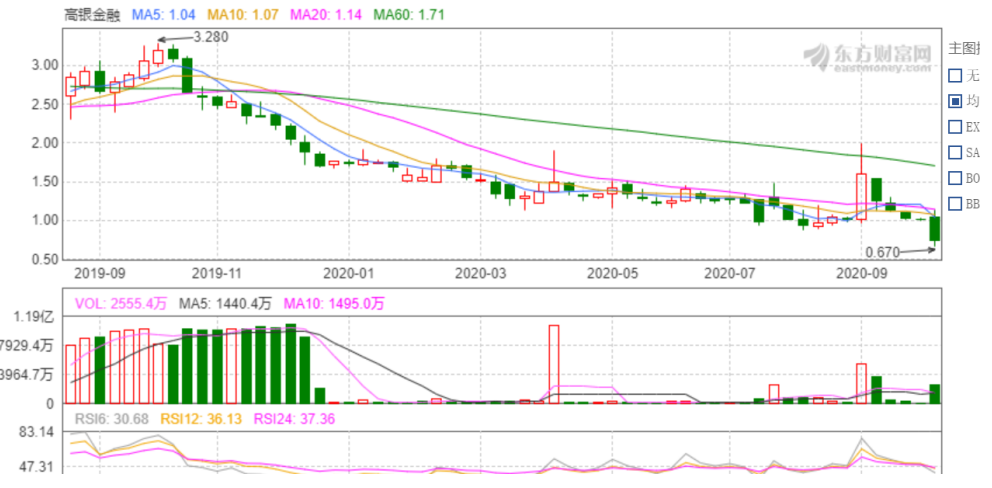The image size is (992, 488).
Task: Select the tallest red volume bar near 2020-04
Action: (553, 364)
